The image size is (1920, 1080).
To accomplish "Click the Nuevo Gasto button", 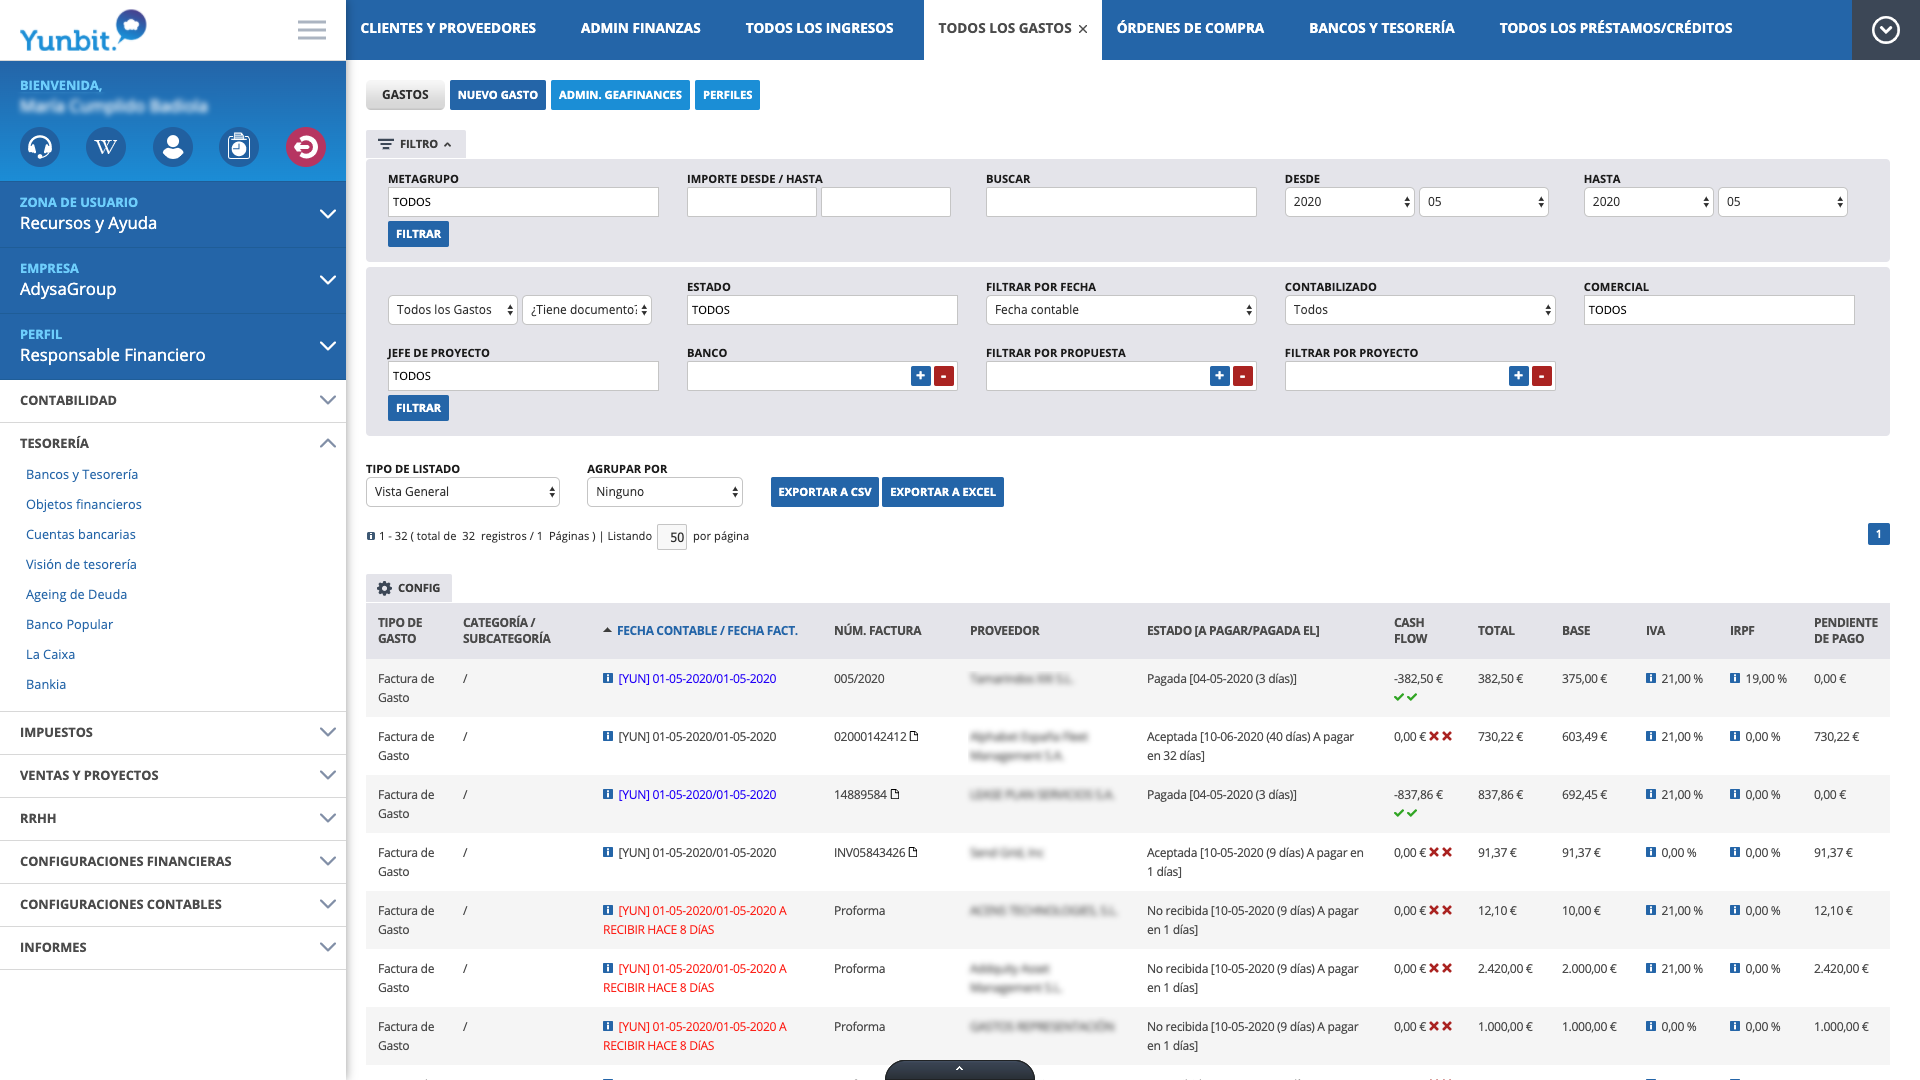I will point(498,95).
